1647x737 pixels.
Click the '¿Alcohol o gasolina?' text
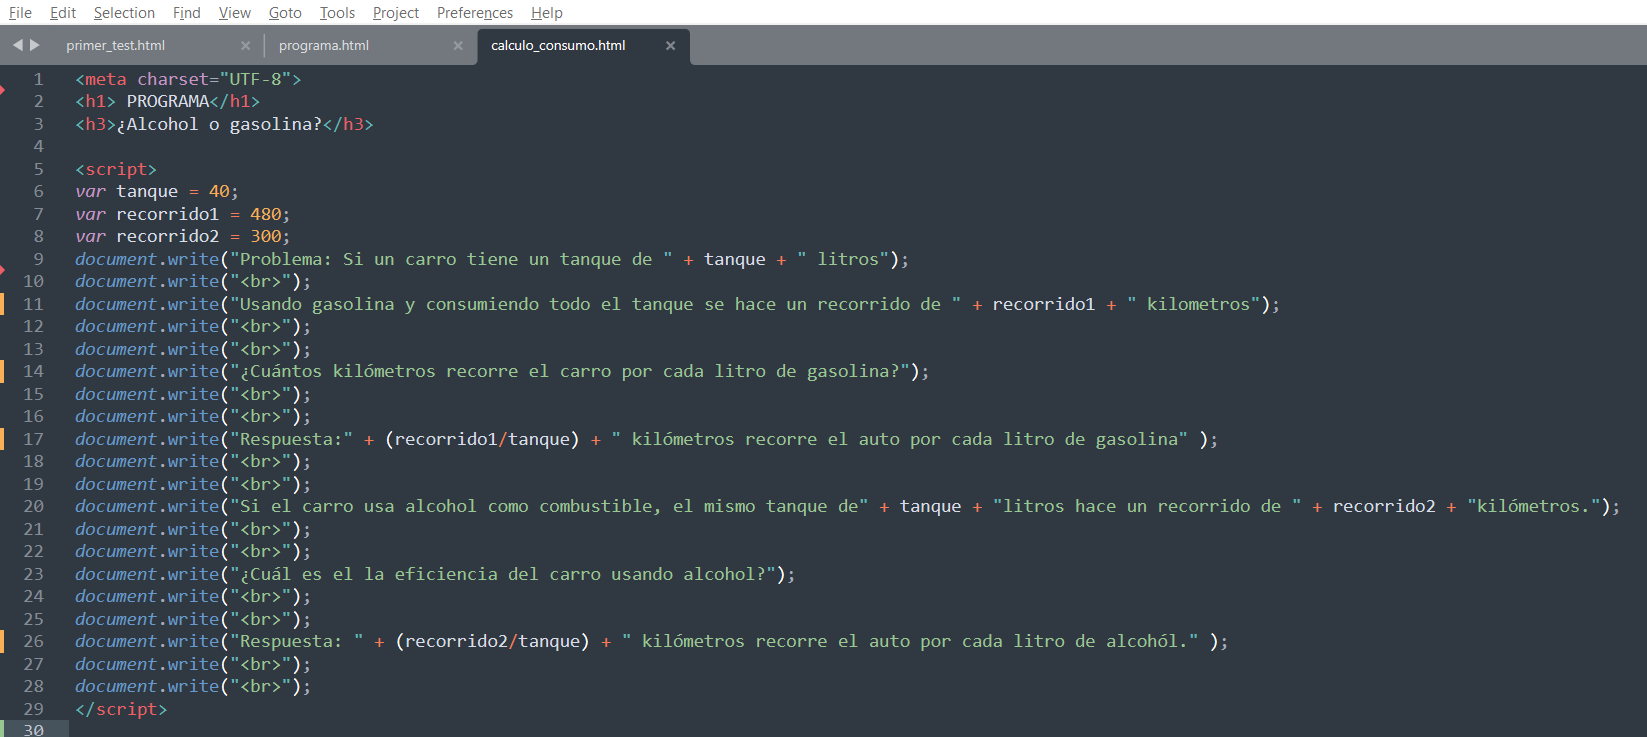tap(219, 124)
